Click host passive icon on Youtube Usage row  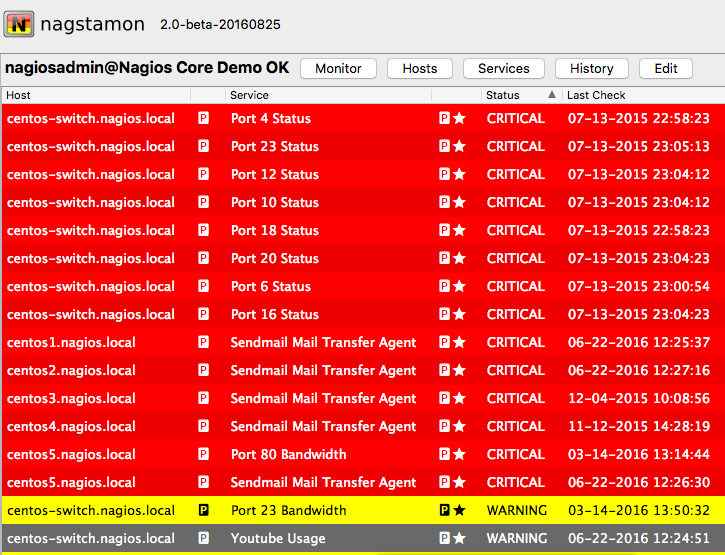[203, 538]
